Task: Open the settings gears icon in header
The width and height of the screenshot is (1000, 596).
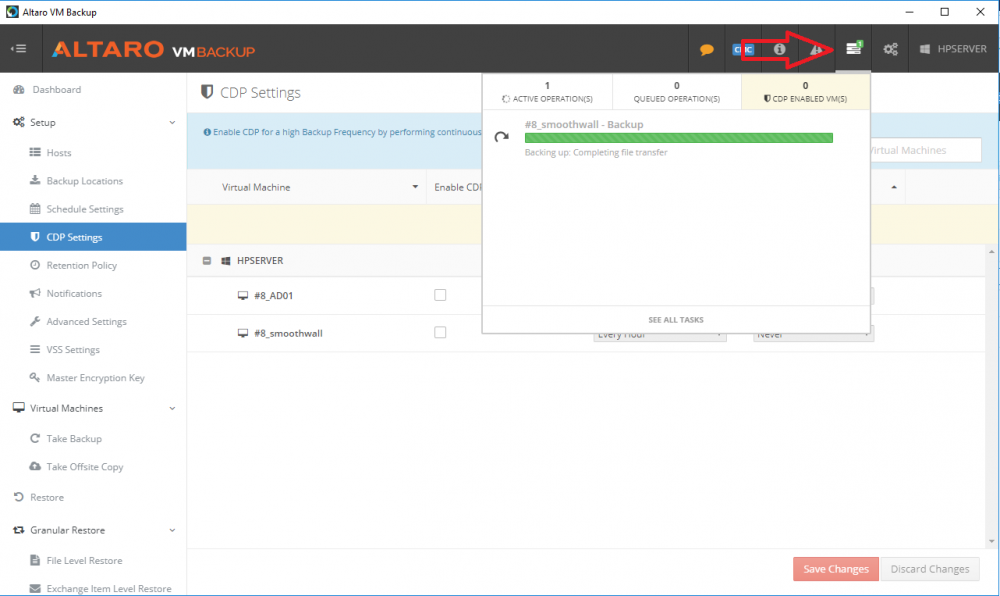Action: click(890, 49)
